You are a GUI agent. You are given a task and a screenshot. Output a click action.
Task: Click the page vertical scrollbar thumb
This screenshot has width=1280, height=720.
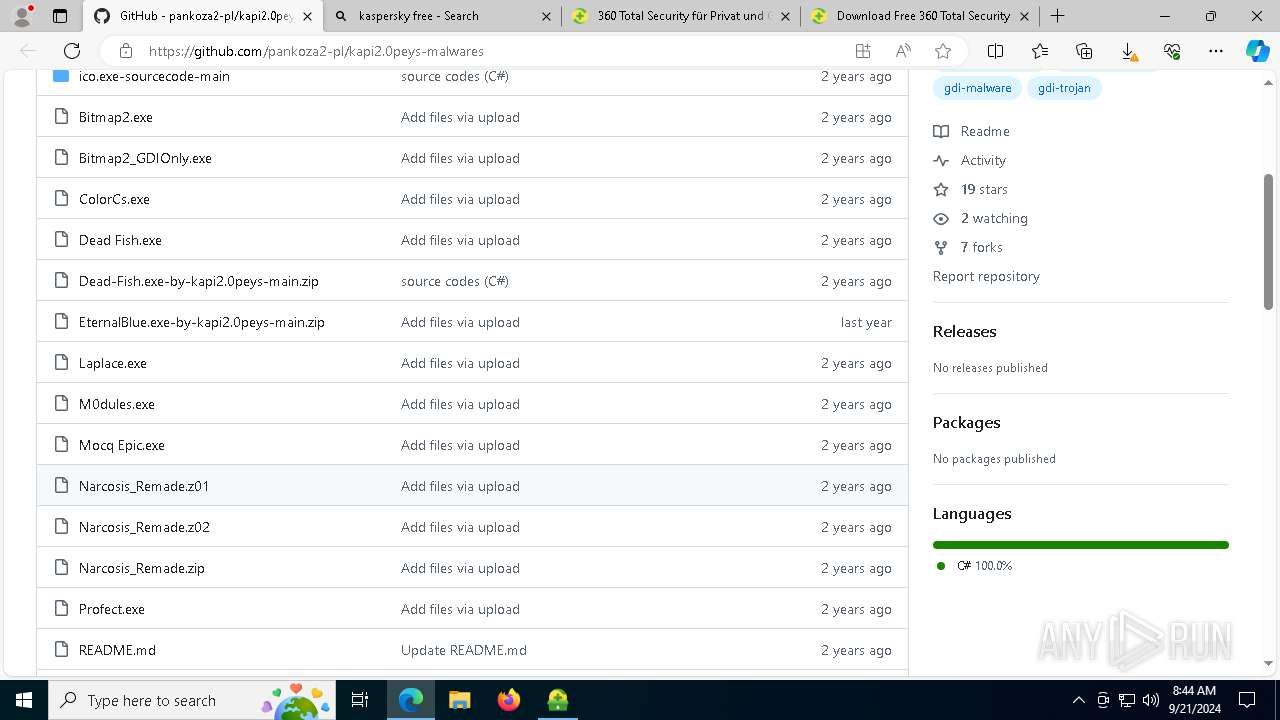pyautogui.click(x=1268, y=242)
